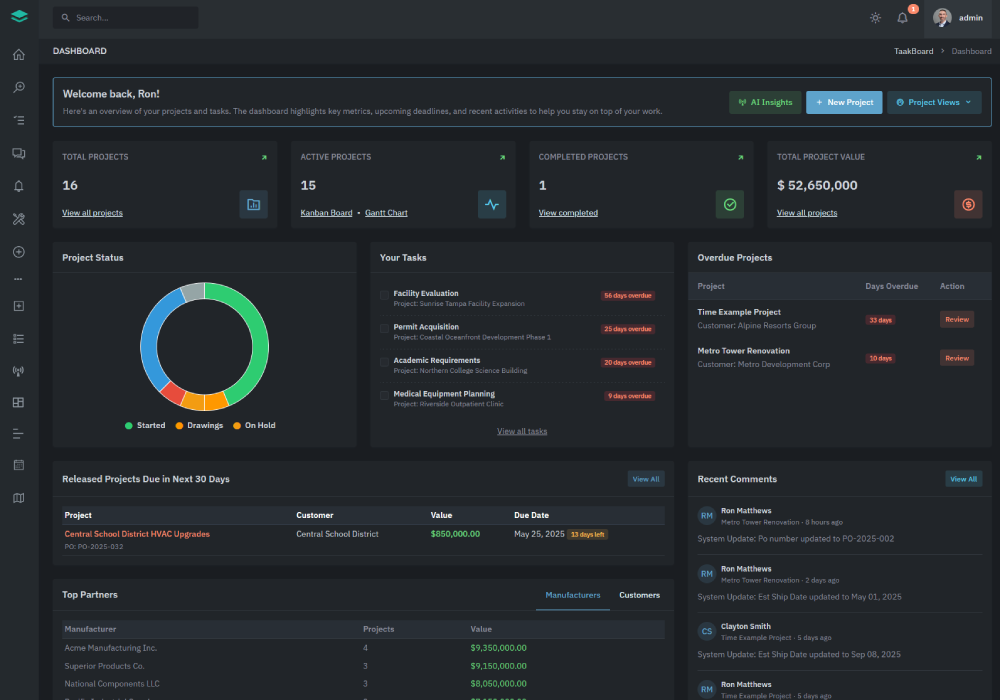Click the dollar icon on Total Project Value card
The image size is (1000, 700).
pos(968,205)
